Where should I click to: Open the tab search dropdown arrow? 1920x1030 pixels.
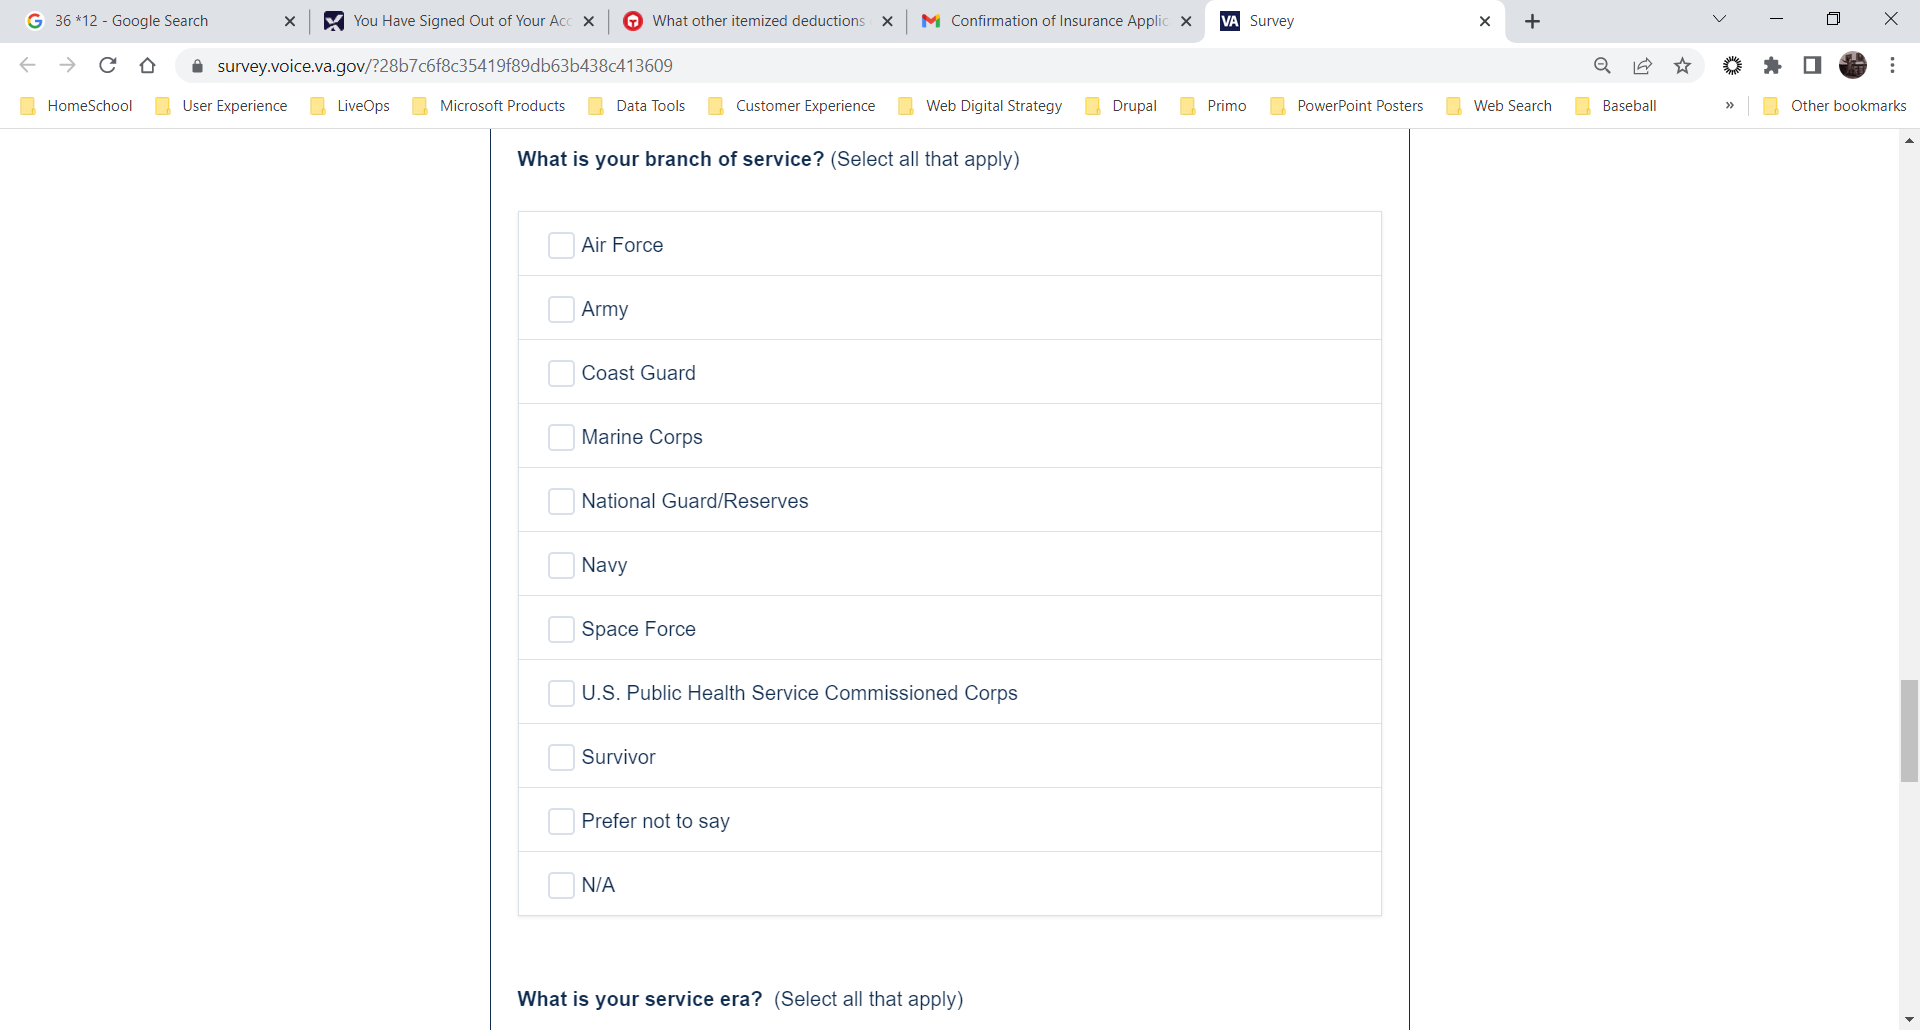tap(1719, 20)
